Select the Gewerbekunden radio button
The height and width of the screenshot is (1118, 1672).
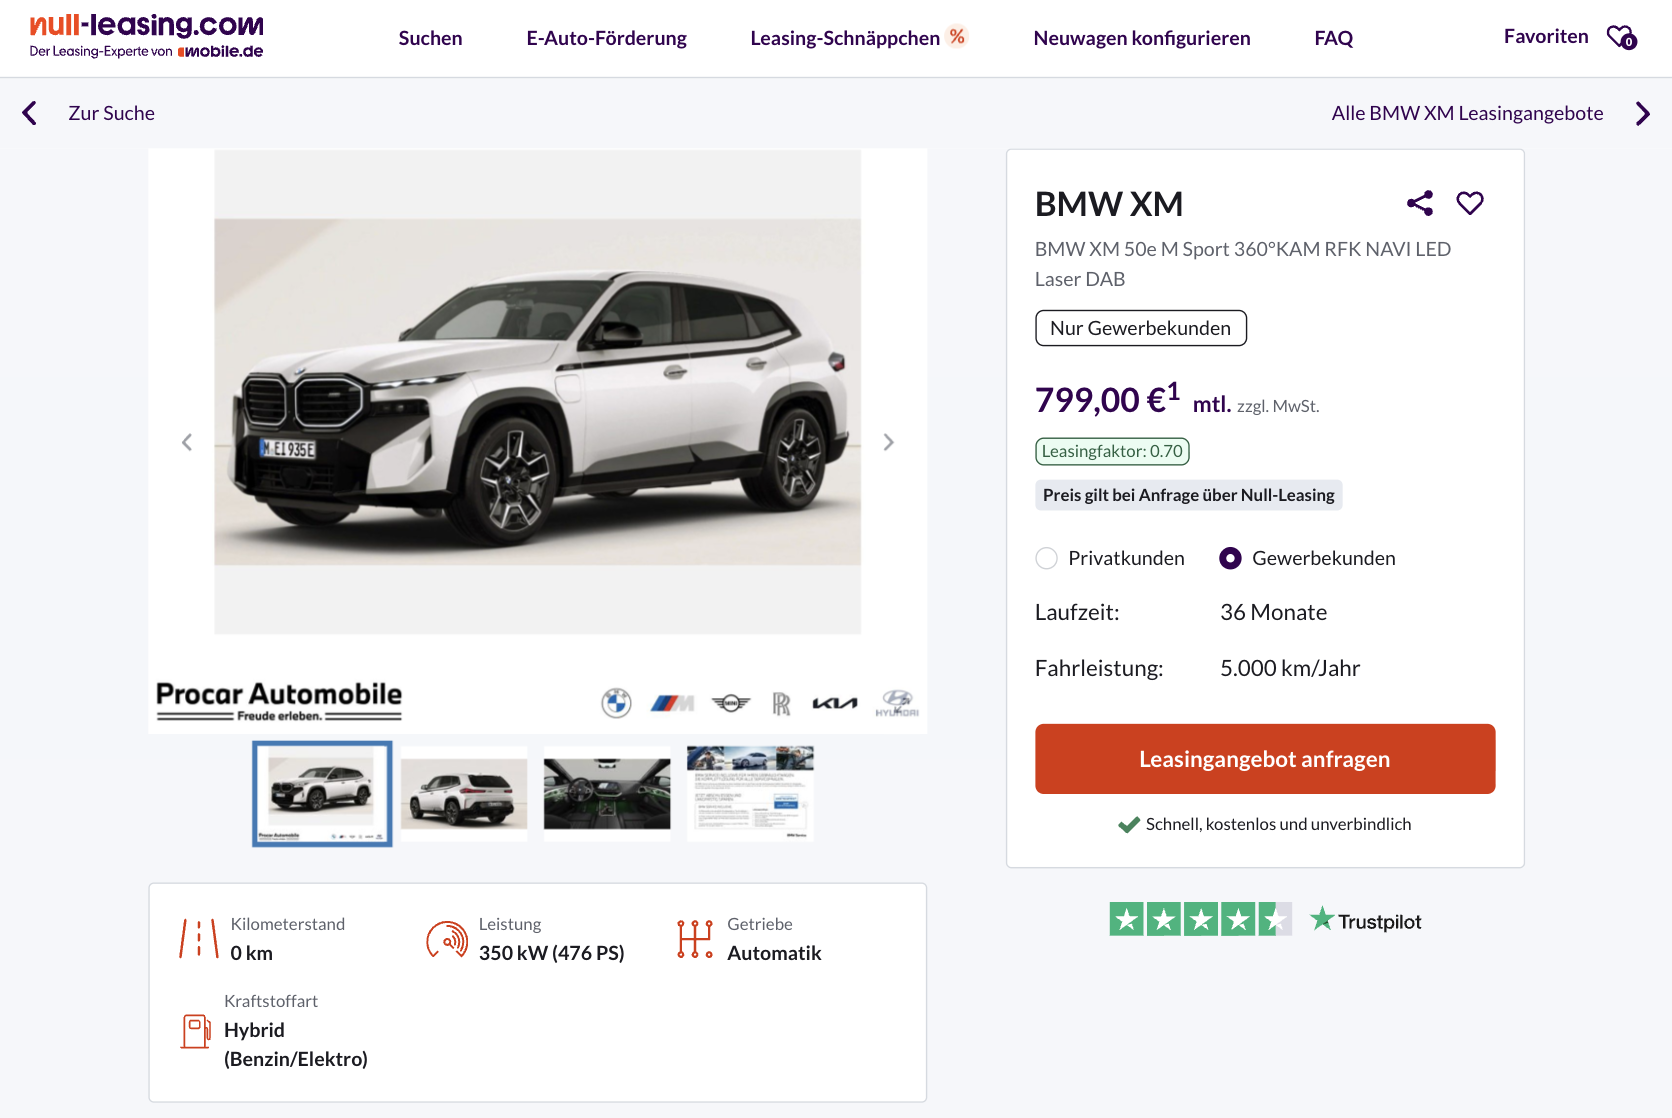pos(1230,558)
